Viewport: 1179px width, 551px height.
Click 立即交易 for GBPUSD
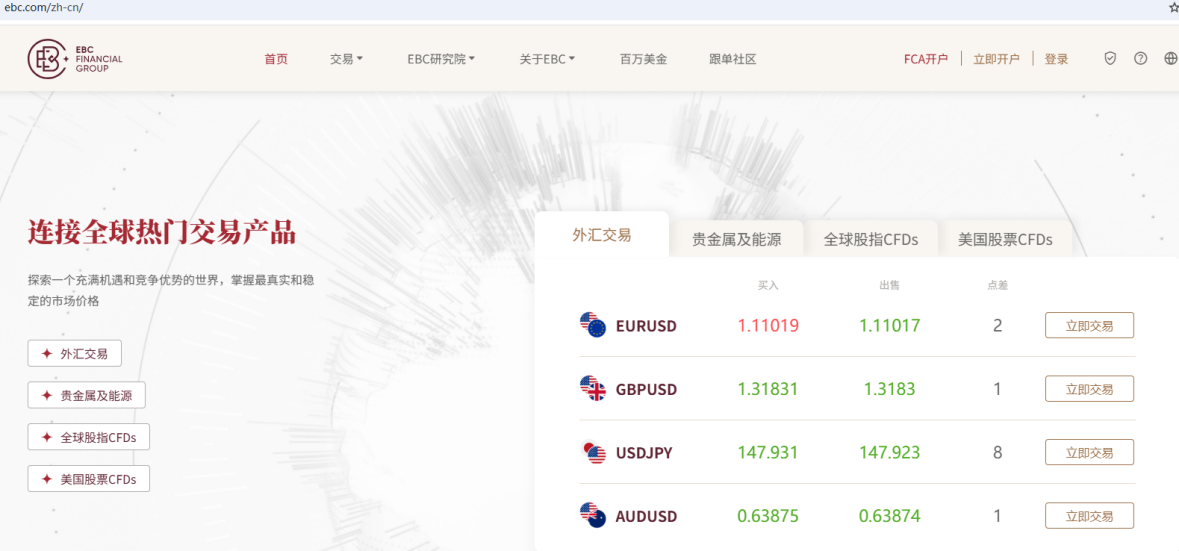pyautogui.click(x=1090, y=389)
